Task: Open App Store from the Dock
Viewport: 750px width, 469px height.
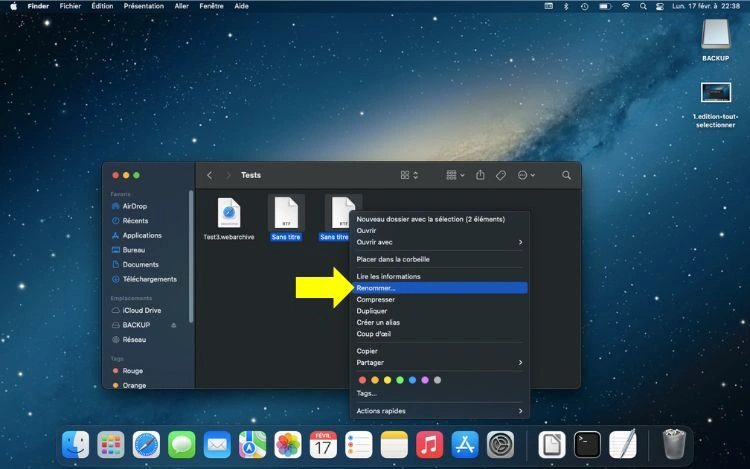Action: click(x=465, y=445)
